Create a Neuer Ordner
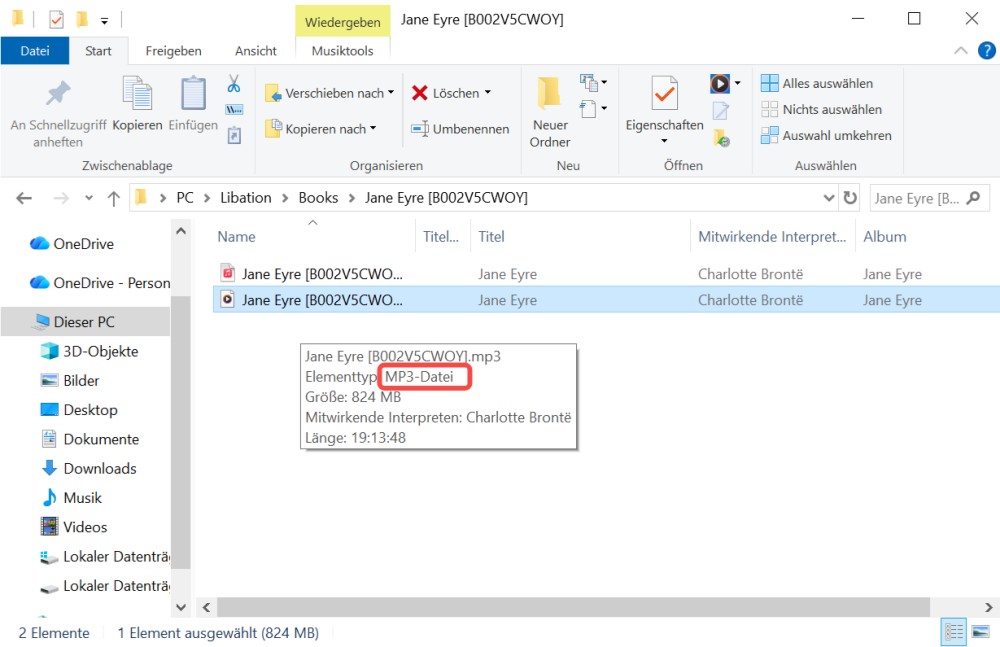This screenshot has width=1000, height=647. (549, 112)
